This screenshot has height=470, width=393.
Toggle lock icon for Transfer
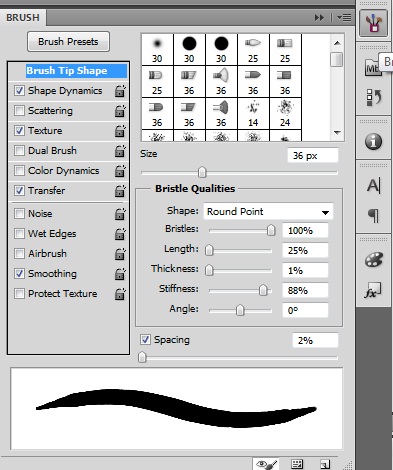tap(120, 191)
